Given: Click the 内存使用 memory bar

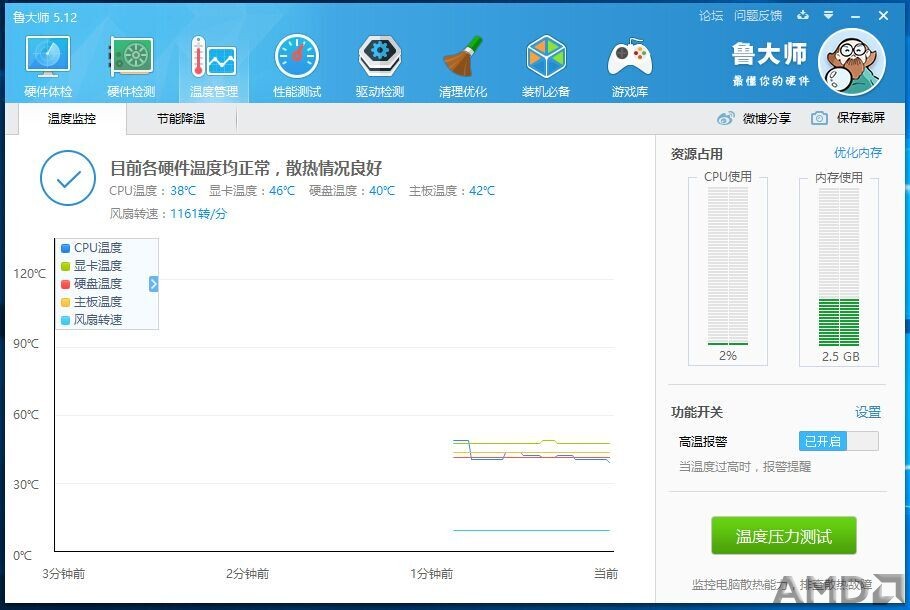Looking at the screenshot, I should [x=839, y=266].
